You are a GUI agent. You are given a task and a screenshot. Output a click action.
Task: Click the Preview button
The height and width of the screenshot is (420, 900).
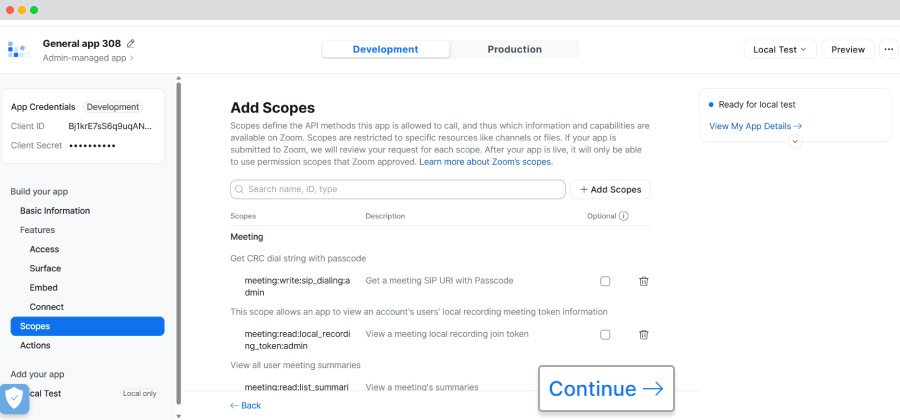pos(848,49)
